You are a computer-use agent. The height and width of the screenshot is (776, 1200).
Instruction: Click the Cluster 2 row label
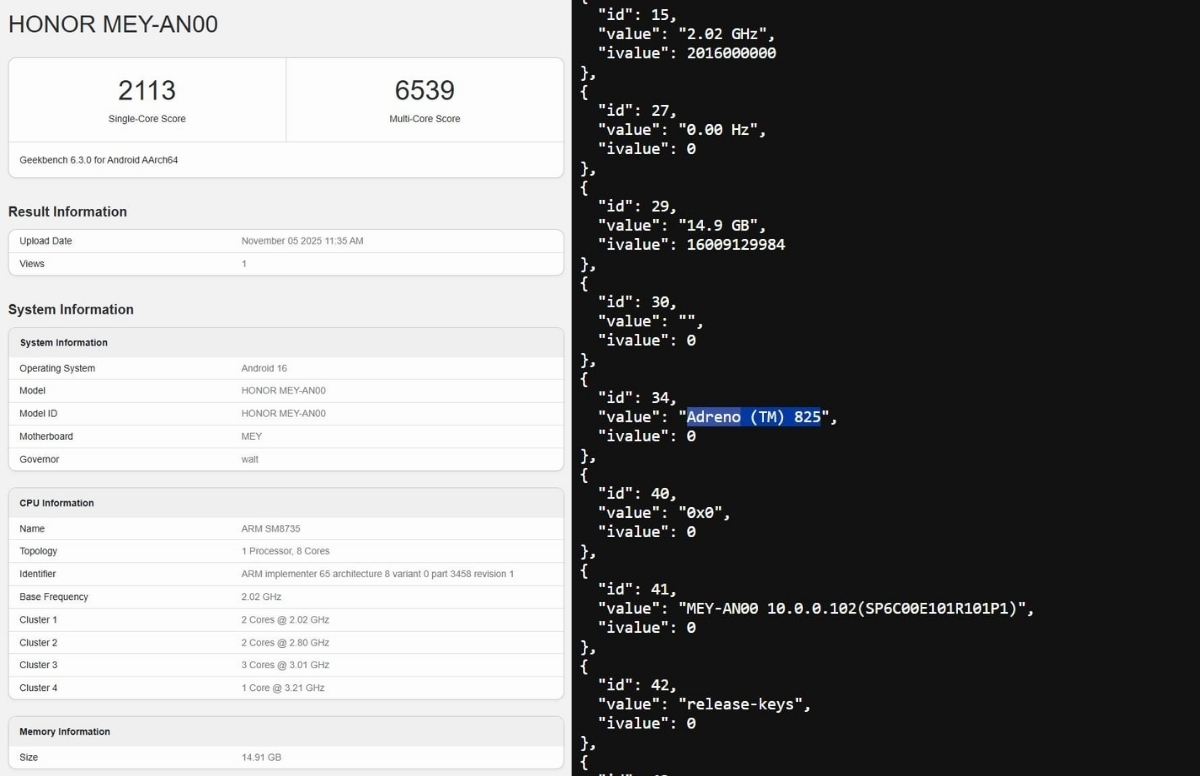point(38,642)
